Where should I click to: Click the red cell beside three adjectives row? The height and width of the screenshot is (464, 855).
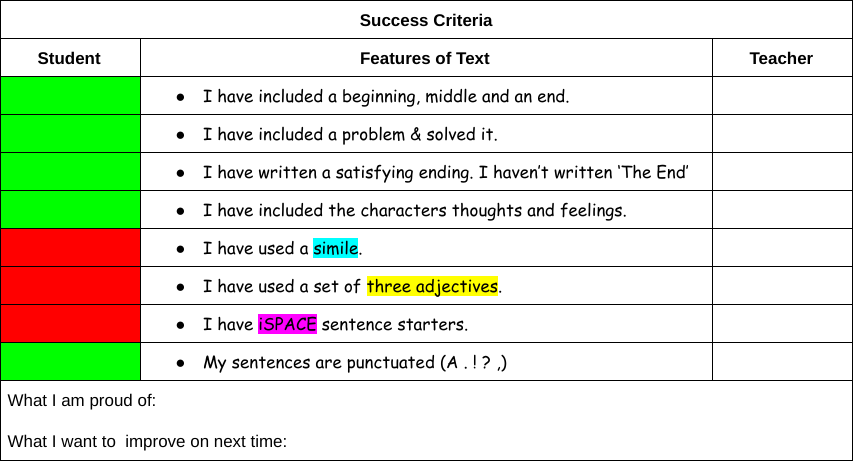70,286
